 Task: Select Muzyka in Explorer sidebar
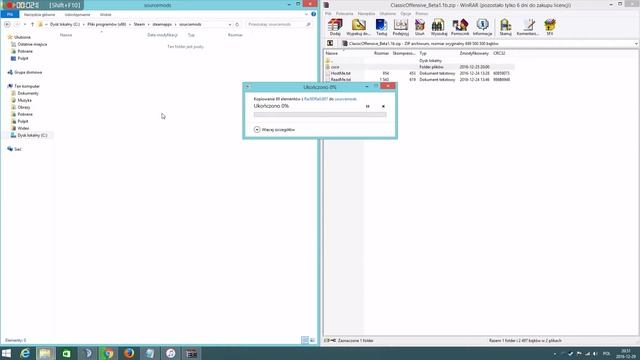pos(24,100)
